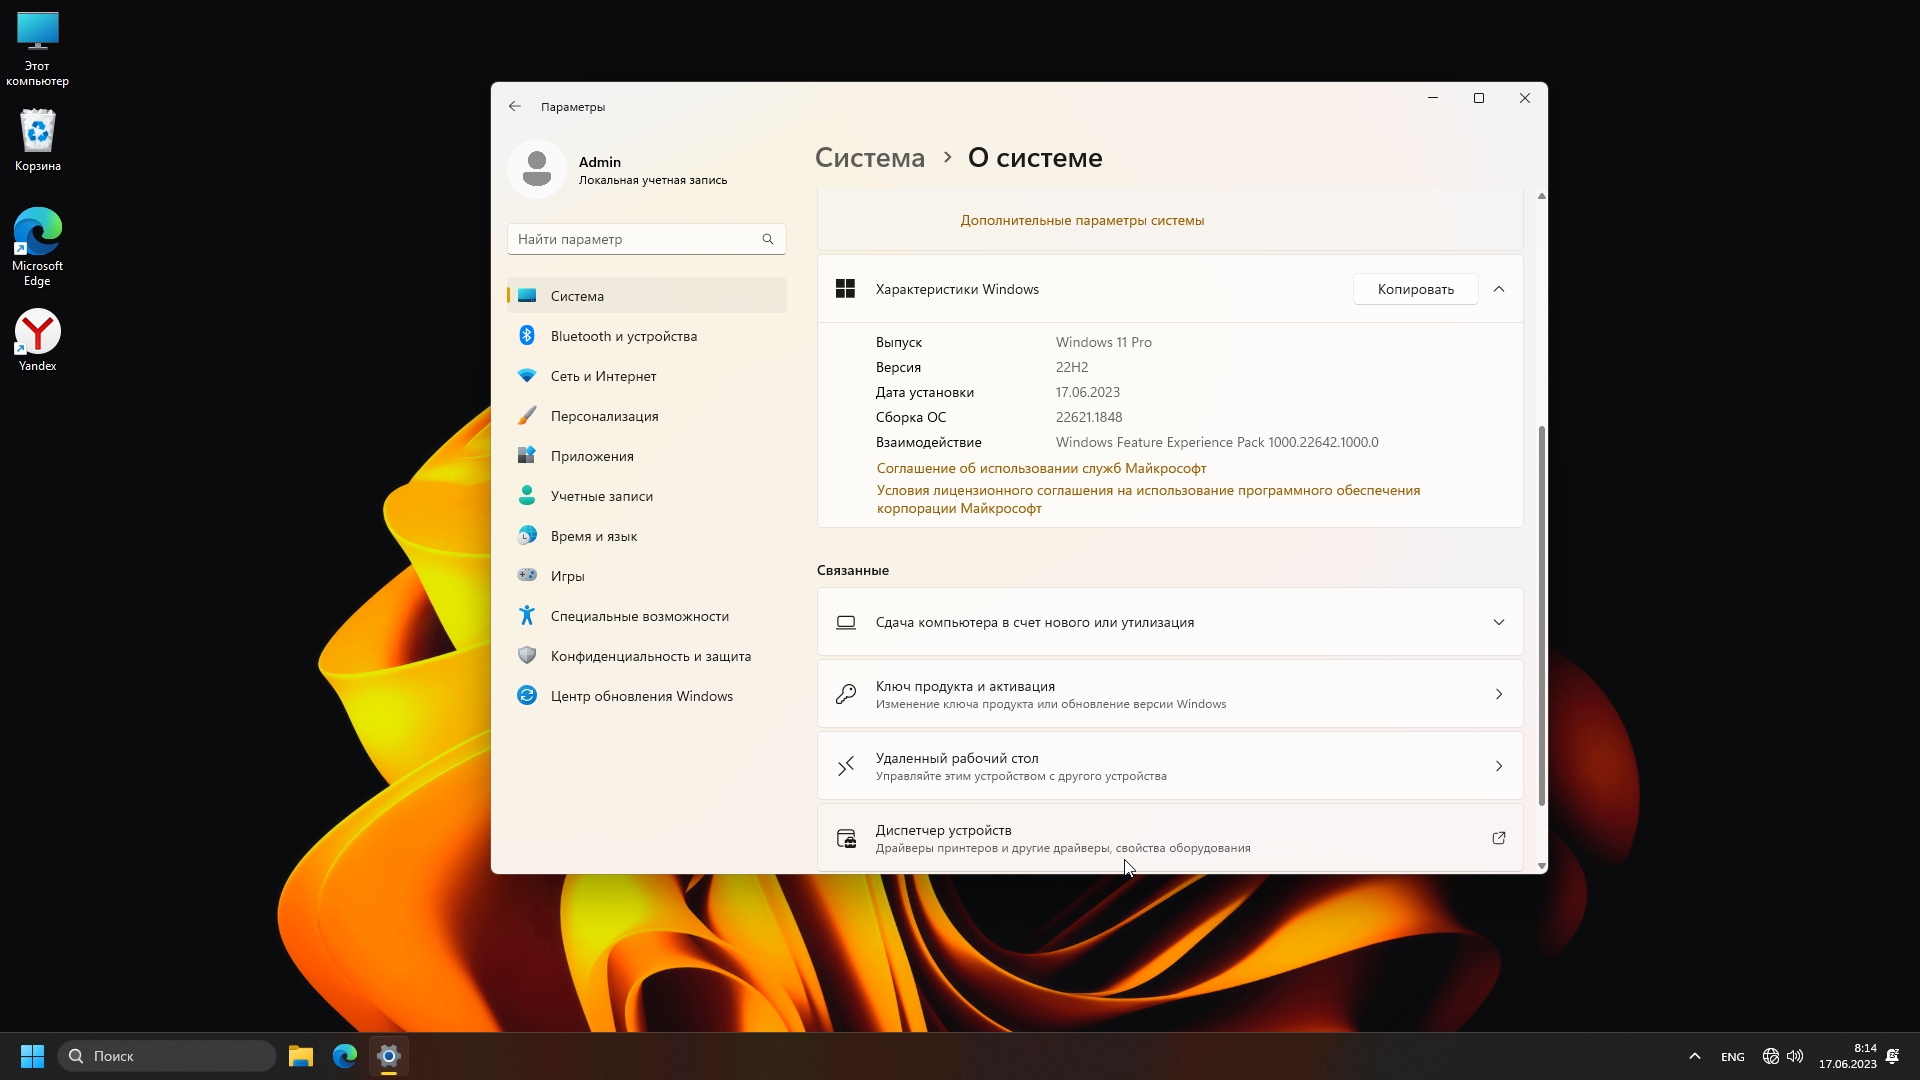
Task: Open Специальные возможности section
Action: (639, 616)
